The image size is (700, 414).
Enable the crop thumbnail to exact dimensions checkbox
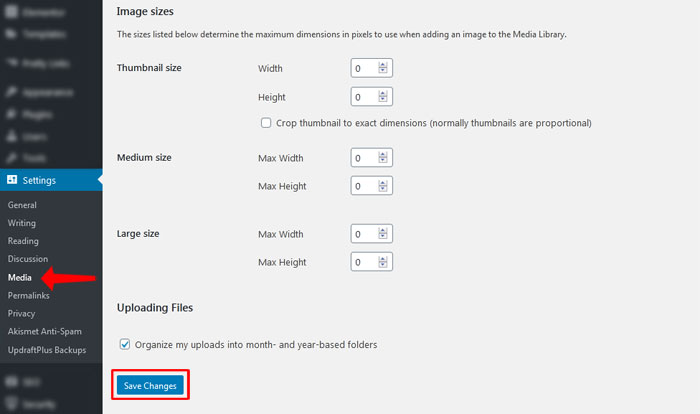click(x=266, y=123)
